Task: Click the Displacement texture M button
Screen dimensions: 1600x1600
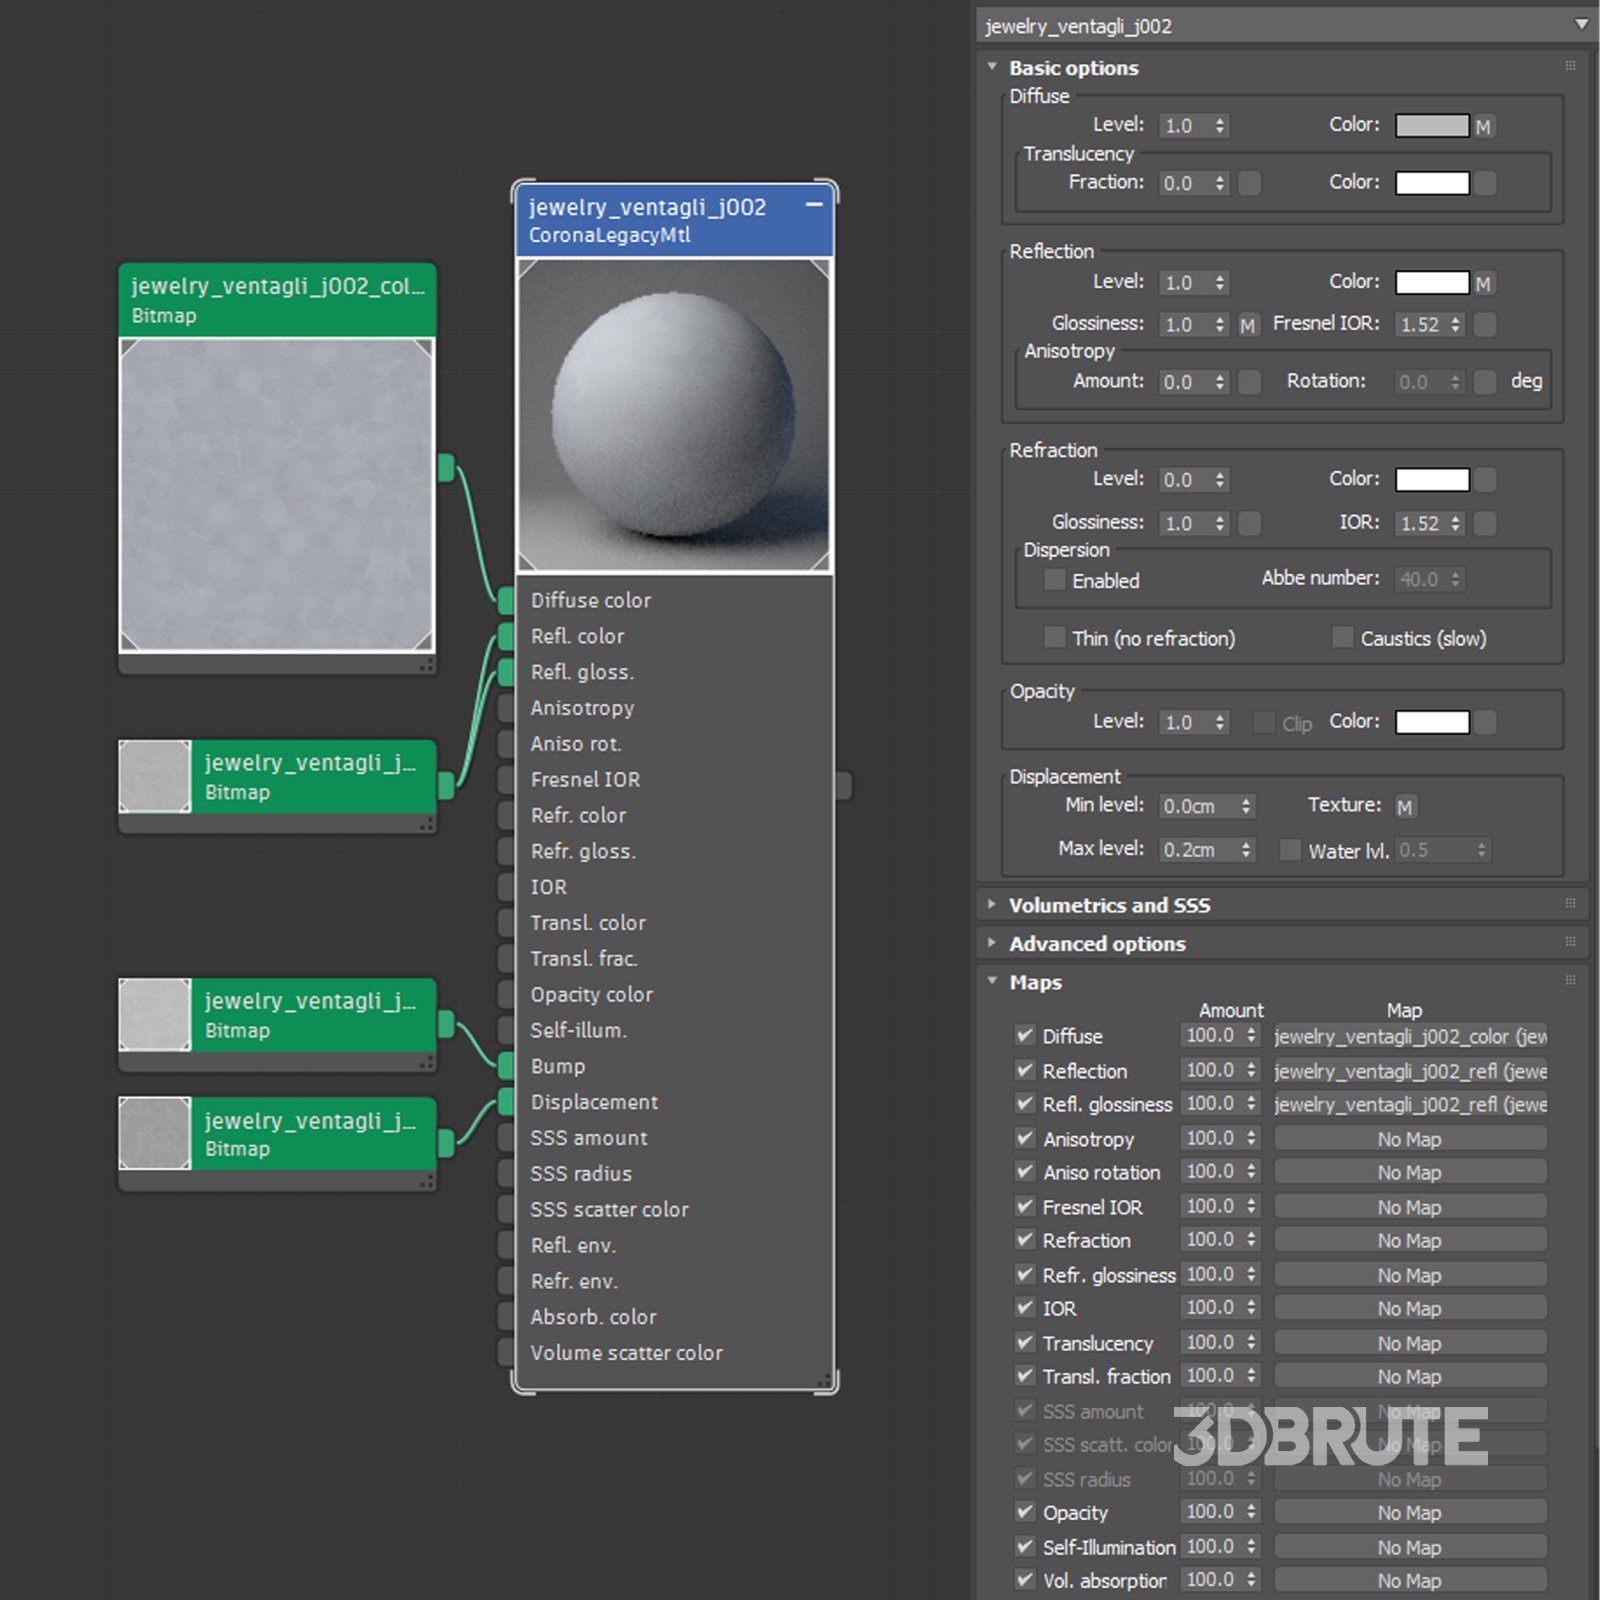Action: point(1405,807)
